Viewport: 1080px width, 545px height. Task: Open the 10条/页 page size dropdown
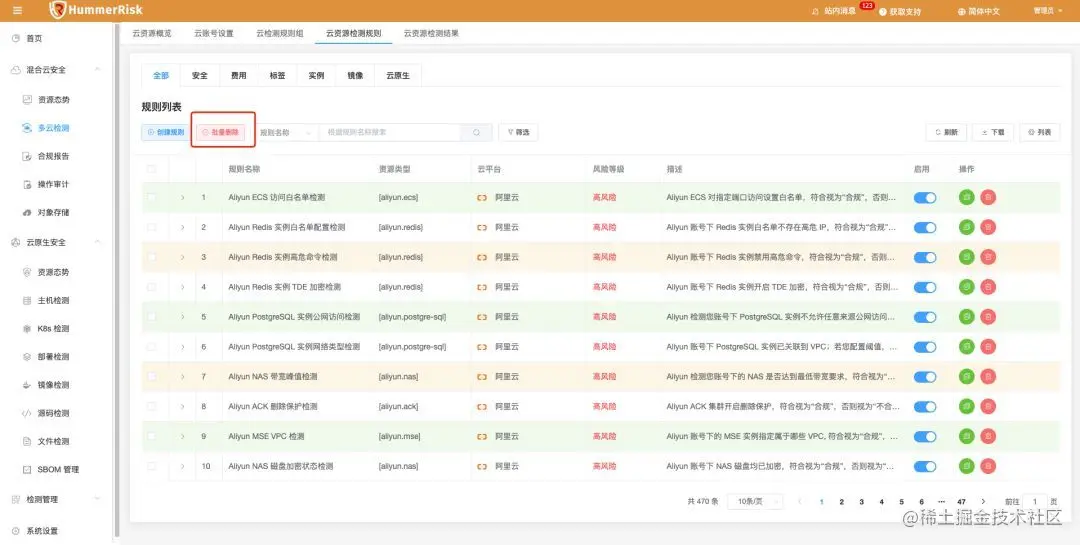coord(755,502)
